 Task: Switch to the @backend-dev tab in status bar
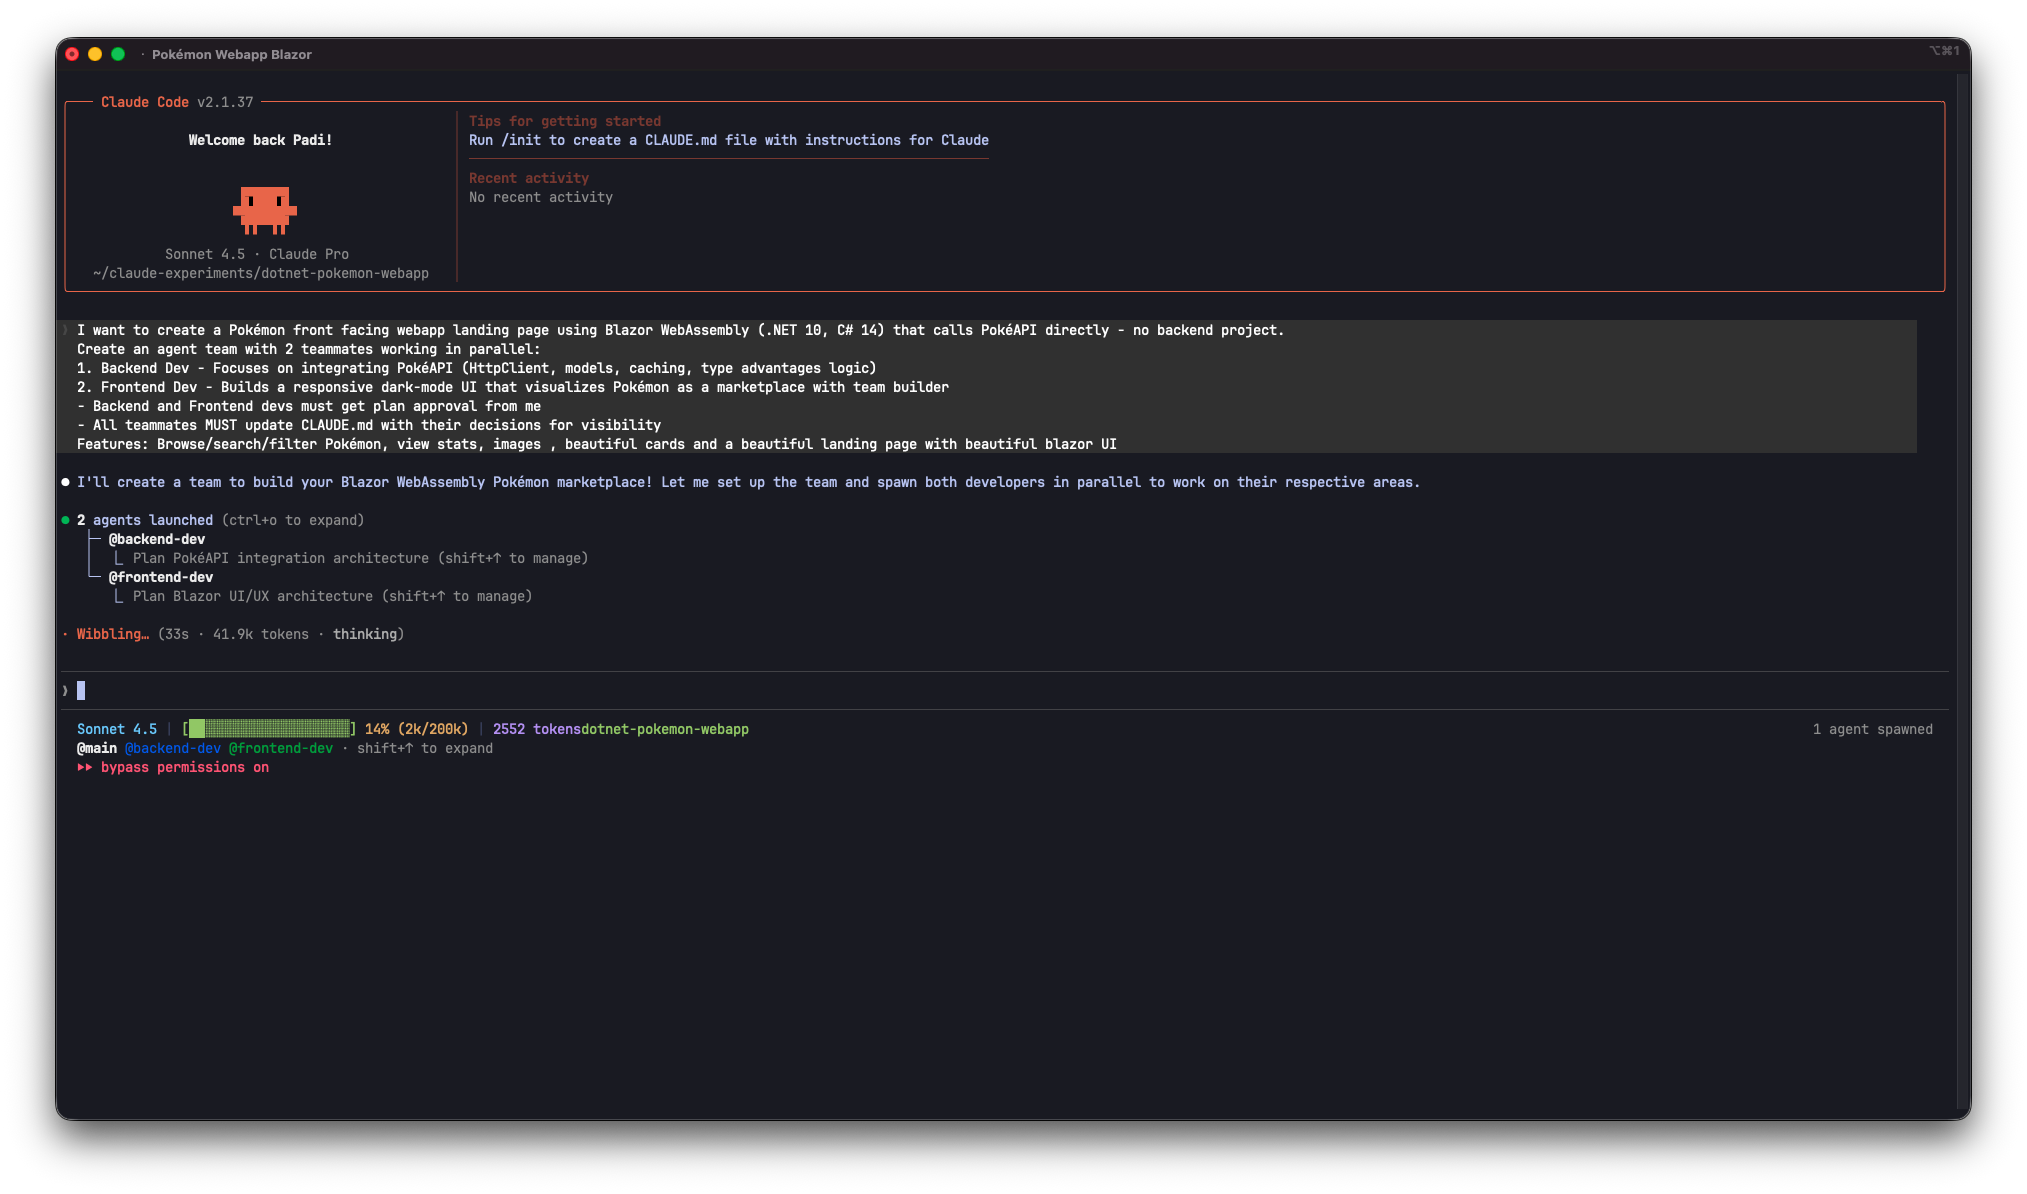(172, 748)
